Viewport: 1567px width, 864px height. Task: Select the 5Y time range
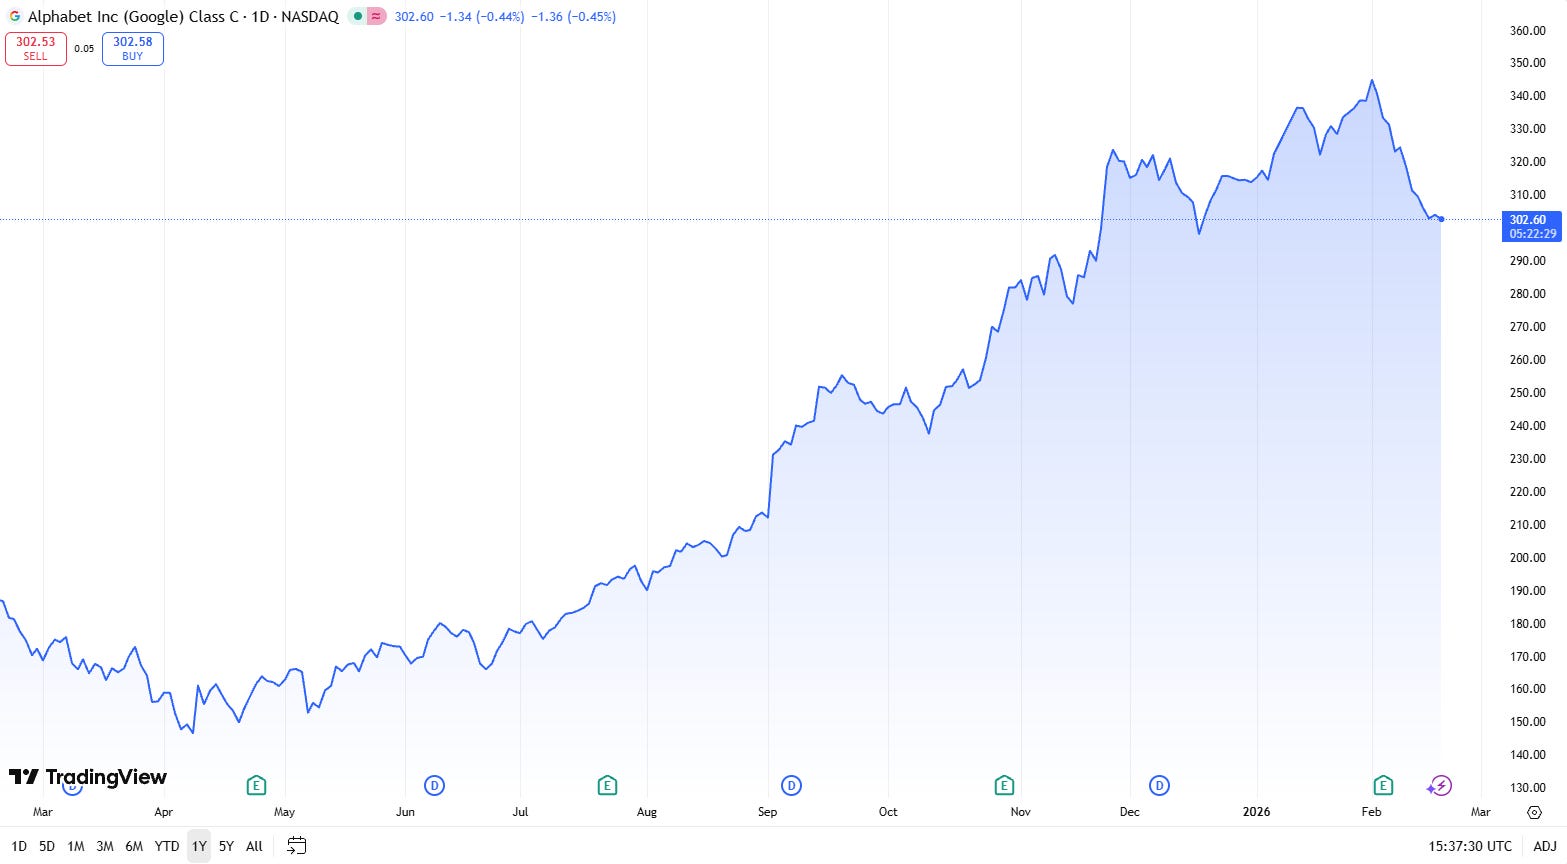pyautogui.click(x=226, y=846)
